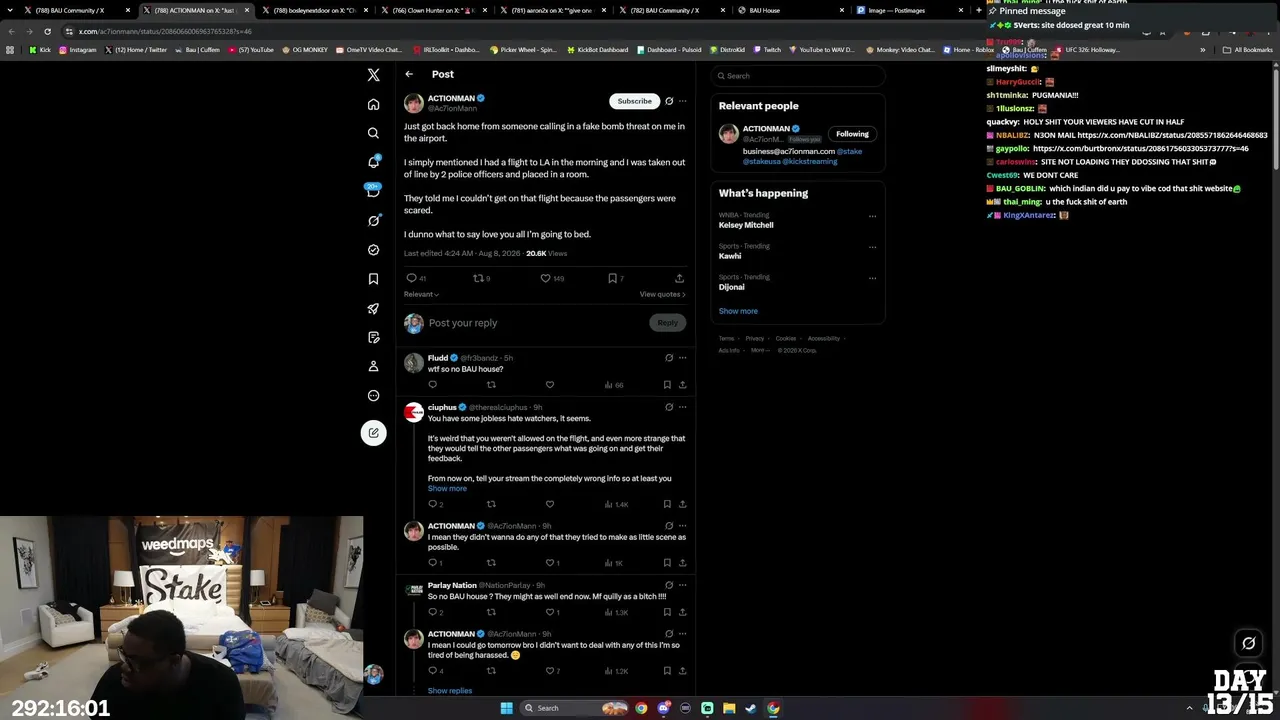1280x720 pixels.
Task: Open gaypollo's x.com burtbronx link in chat
Action: tap(1140, 148)
